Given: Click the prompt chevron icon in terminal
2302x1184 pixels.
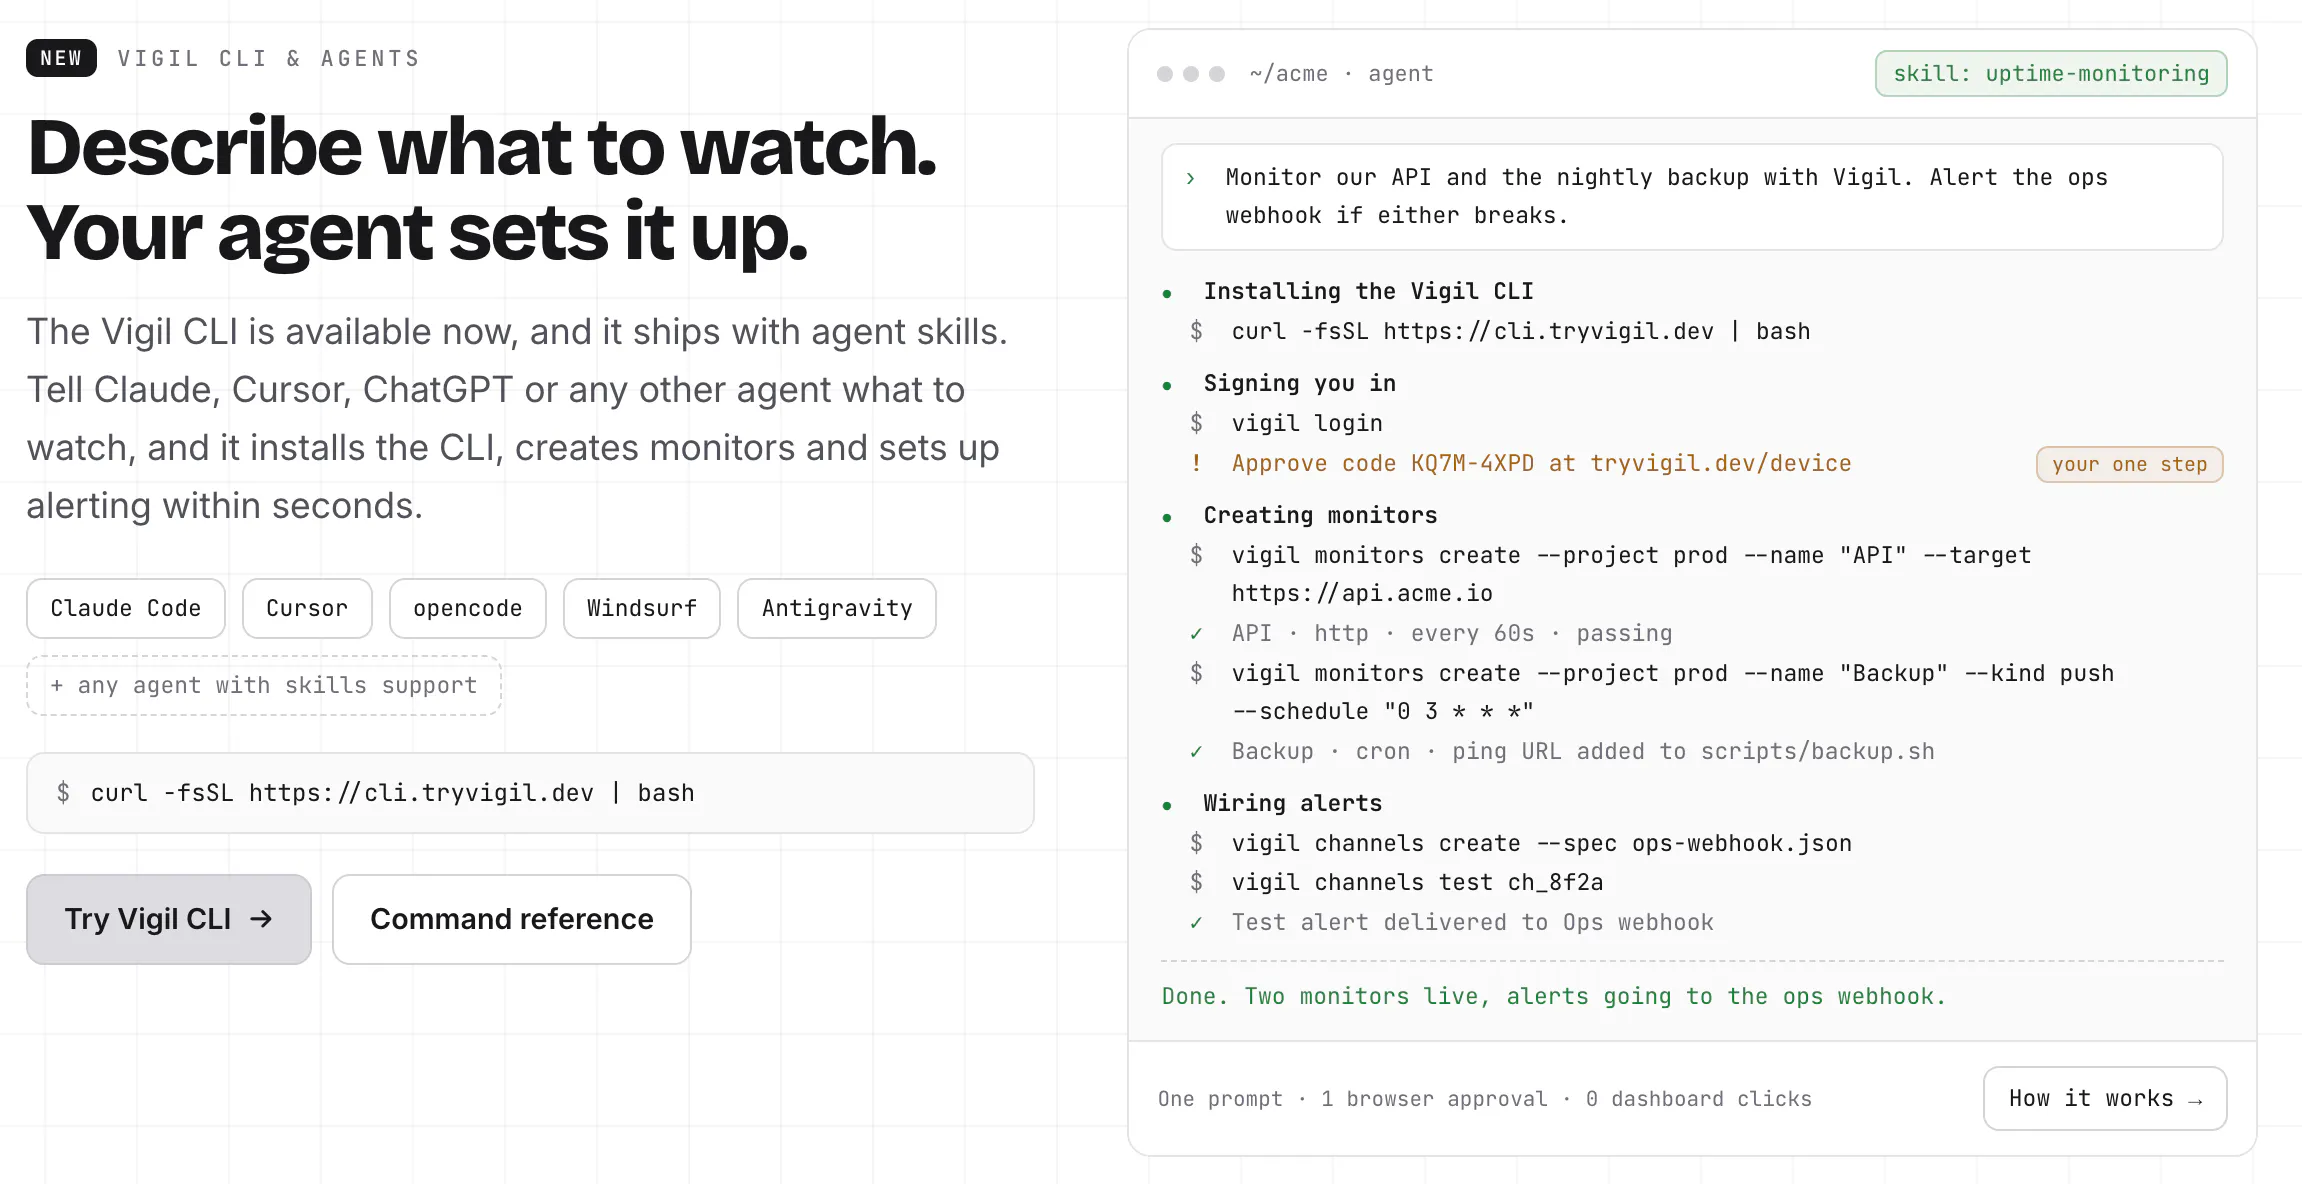Looking at the screenshot, I should [x=1190, y=178].
